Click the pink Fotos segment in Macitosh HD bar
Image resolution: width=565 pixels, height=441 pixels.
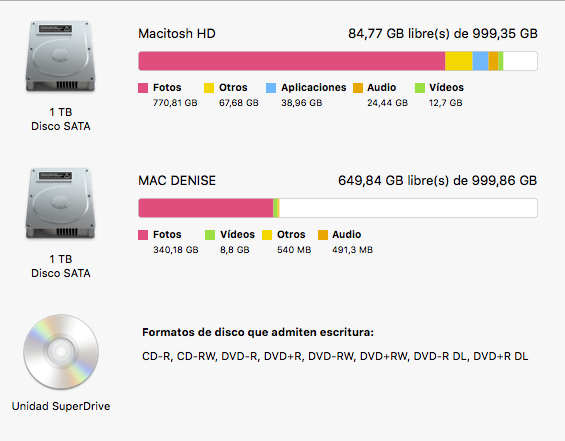pyautogui.click(x=292, y=61)
